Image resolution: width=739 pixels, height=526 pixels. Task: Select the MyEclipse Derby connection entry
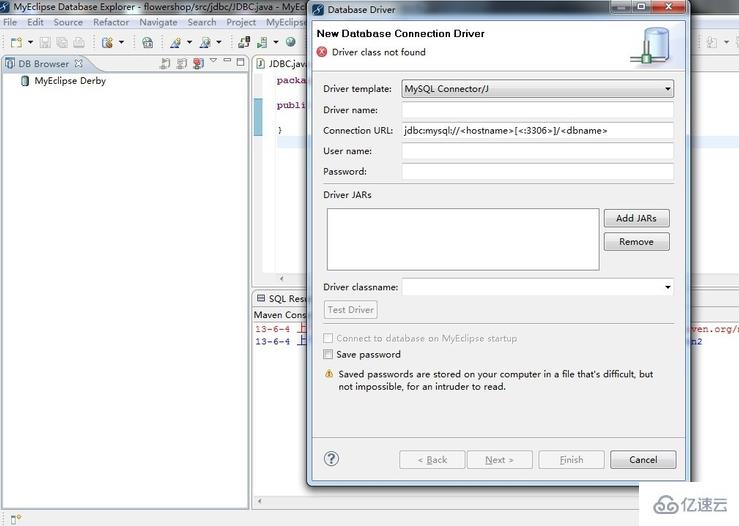click(70, 81)
